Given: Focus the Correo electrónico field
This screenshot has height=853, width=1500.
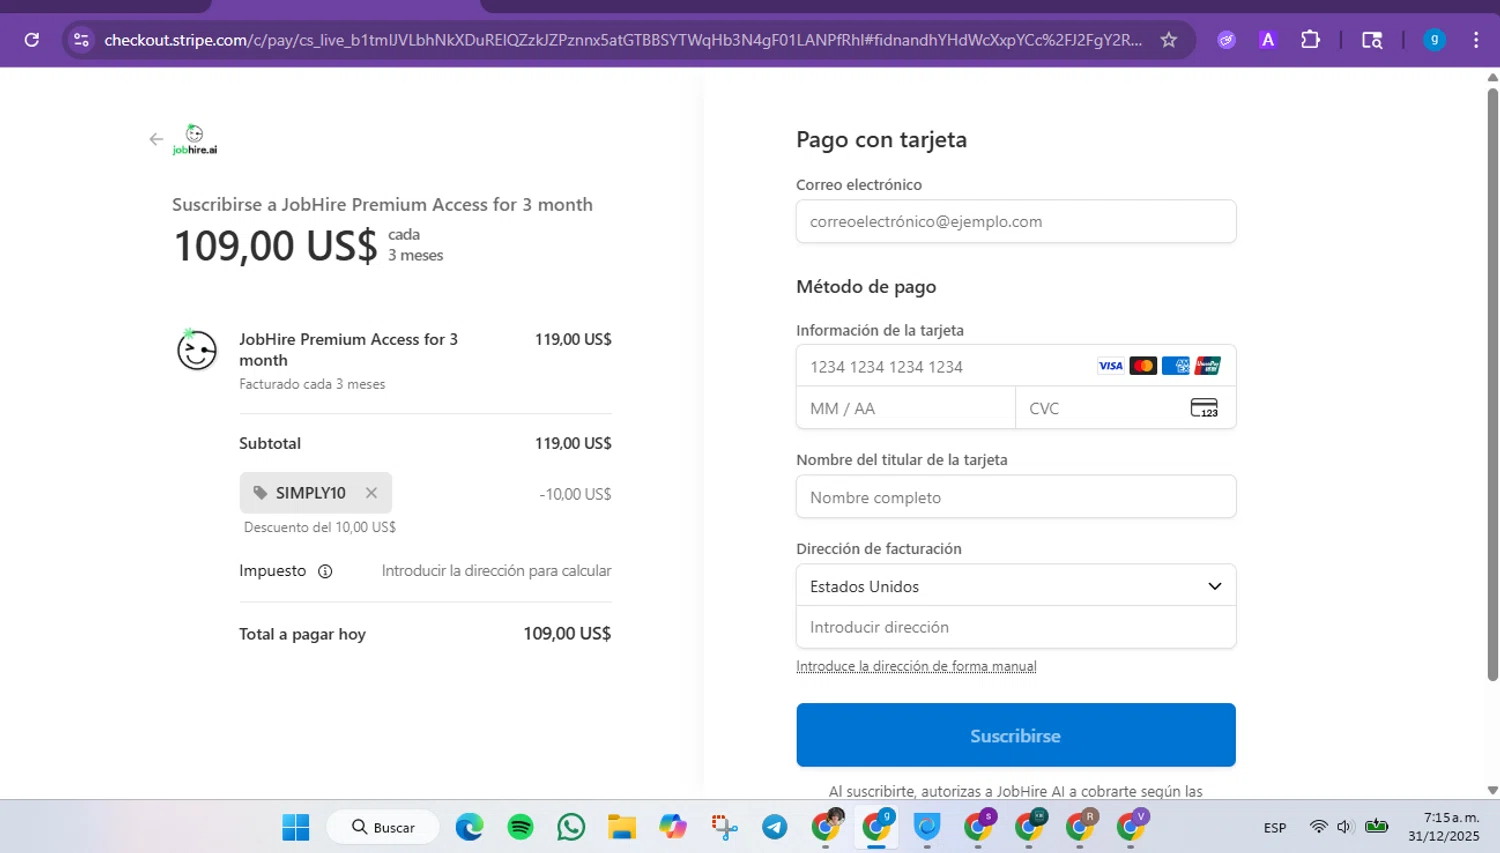Looking at the screenshot, I should tap(1016, 221).
